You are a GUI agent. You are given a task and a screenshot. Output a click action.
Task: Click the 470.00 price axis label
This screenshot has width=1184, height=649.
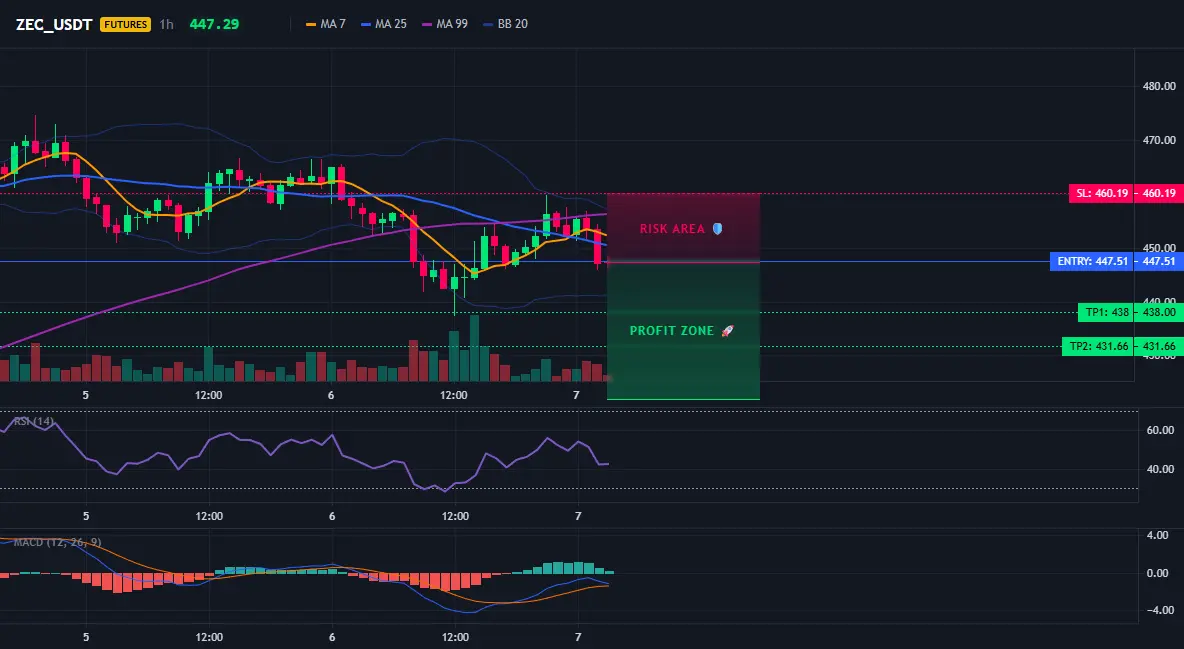pyautogui.click(x=1159, y=141)
